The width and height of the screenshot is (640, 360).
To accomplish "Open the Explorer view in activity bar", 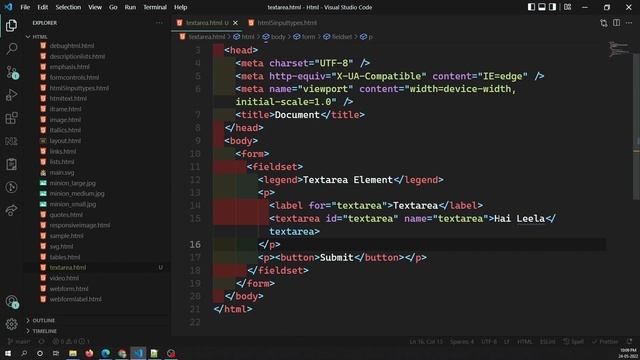I will tap(11, 25).
